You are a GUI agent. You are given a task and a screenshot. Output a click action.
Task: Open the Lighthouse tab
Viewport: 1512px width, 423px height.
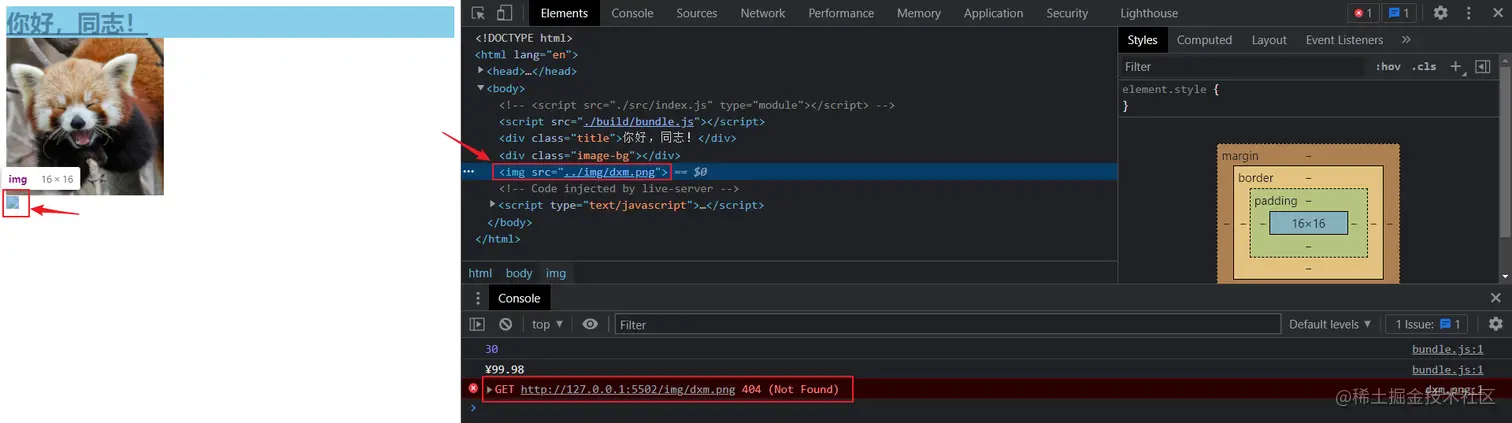pos(1149,13)
